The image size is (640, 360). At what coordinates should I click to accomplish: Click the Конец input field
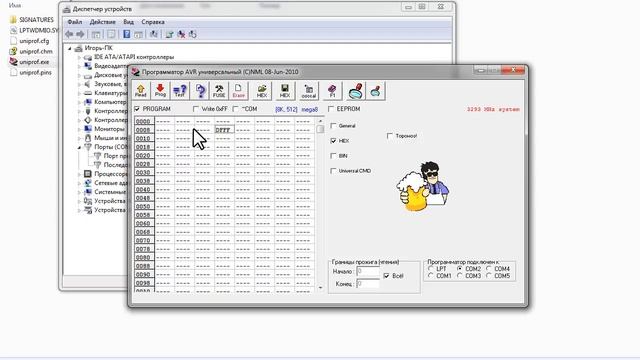click(368, 283)
